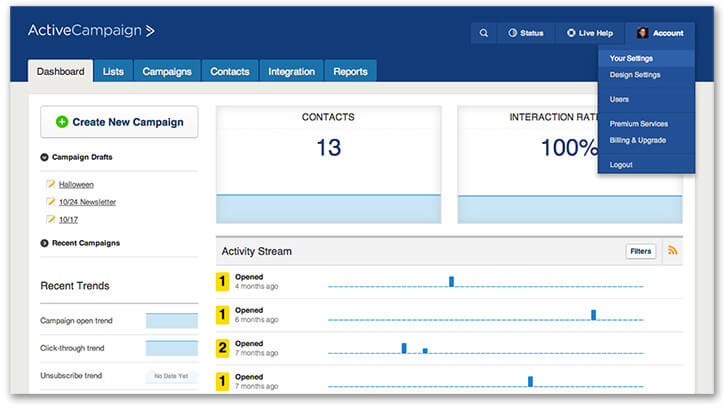724x407 pixels.
Task: Click the Contacts count 13
Action: (x=328, y=148)
